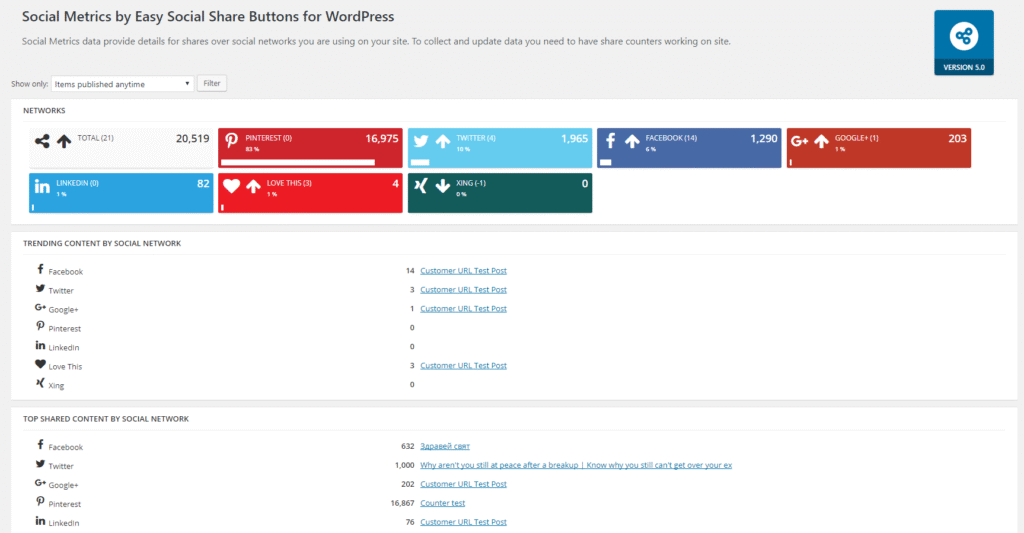Click the Facebook icon in the Trending Content list
The height and width of the screenshot is (533, 1024).
(x=40, y=269)
